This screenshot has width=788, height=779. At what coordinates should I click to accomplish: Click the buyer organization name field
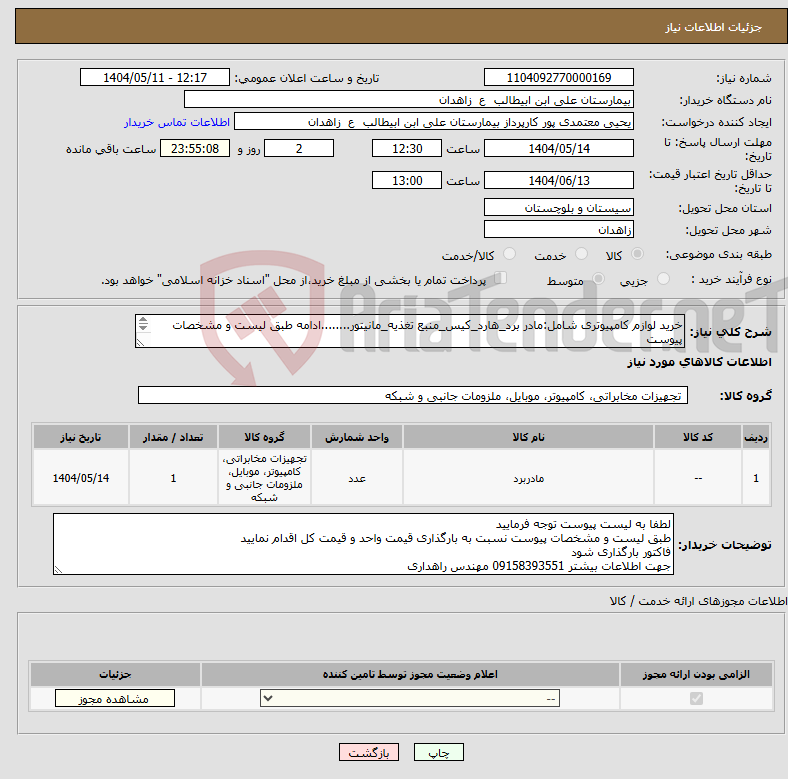[409, 100]
